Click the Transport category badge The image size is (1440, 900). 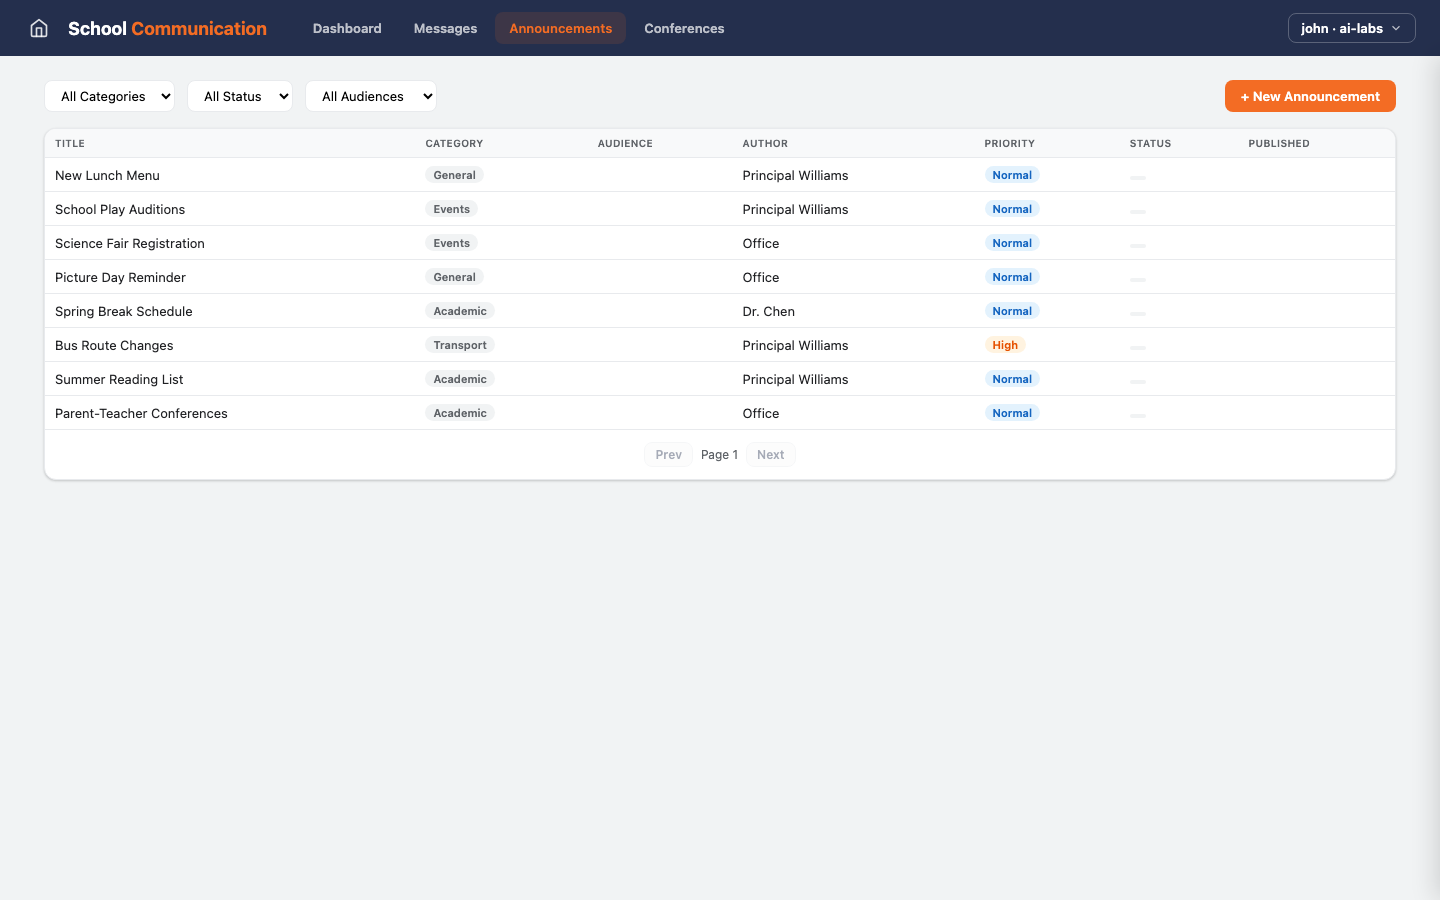pyautogui.click(x=460, y=344)
